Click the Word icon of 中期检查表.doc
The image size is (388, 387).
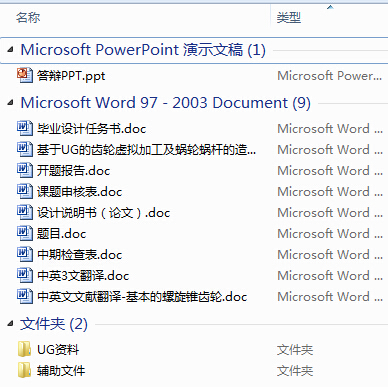pos(25,254)
